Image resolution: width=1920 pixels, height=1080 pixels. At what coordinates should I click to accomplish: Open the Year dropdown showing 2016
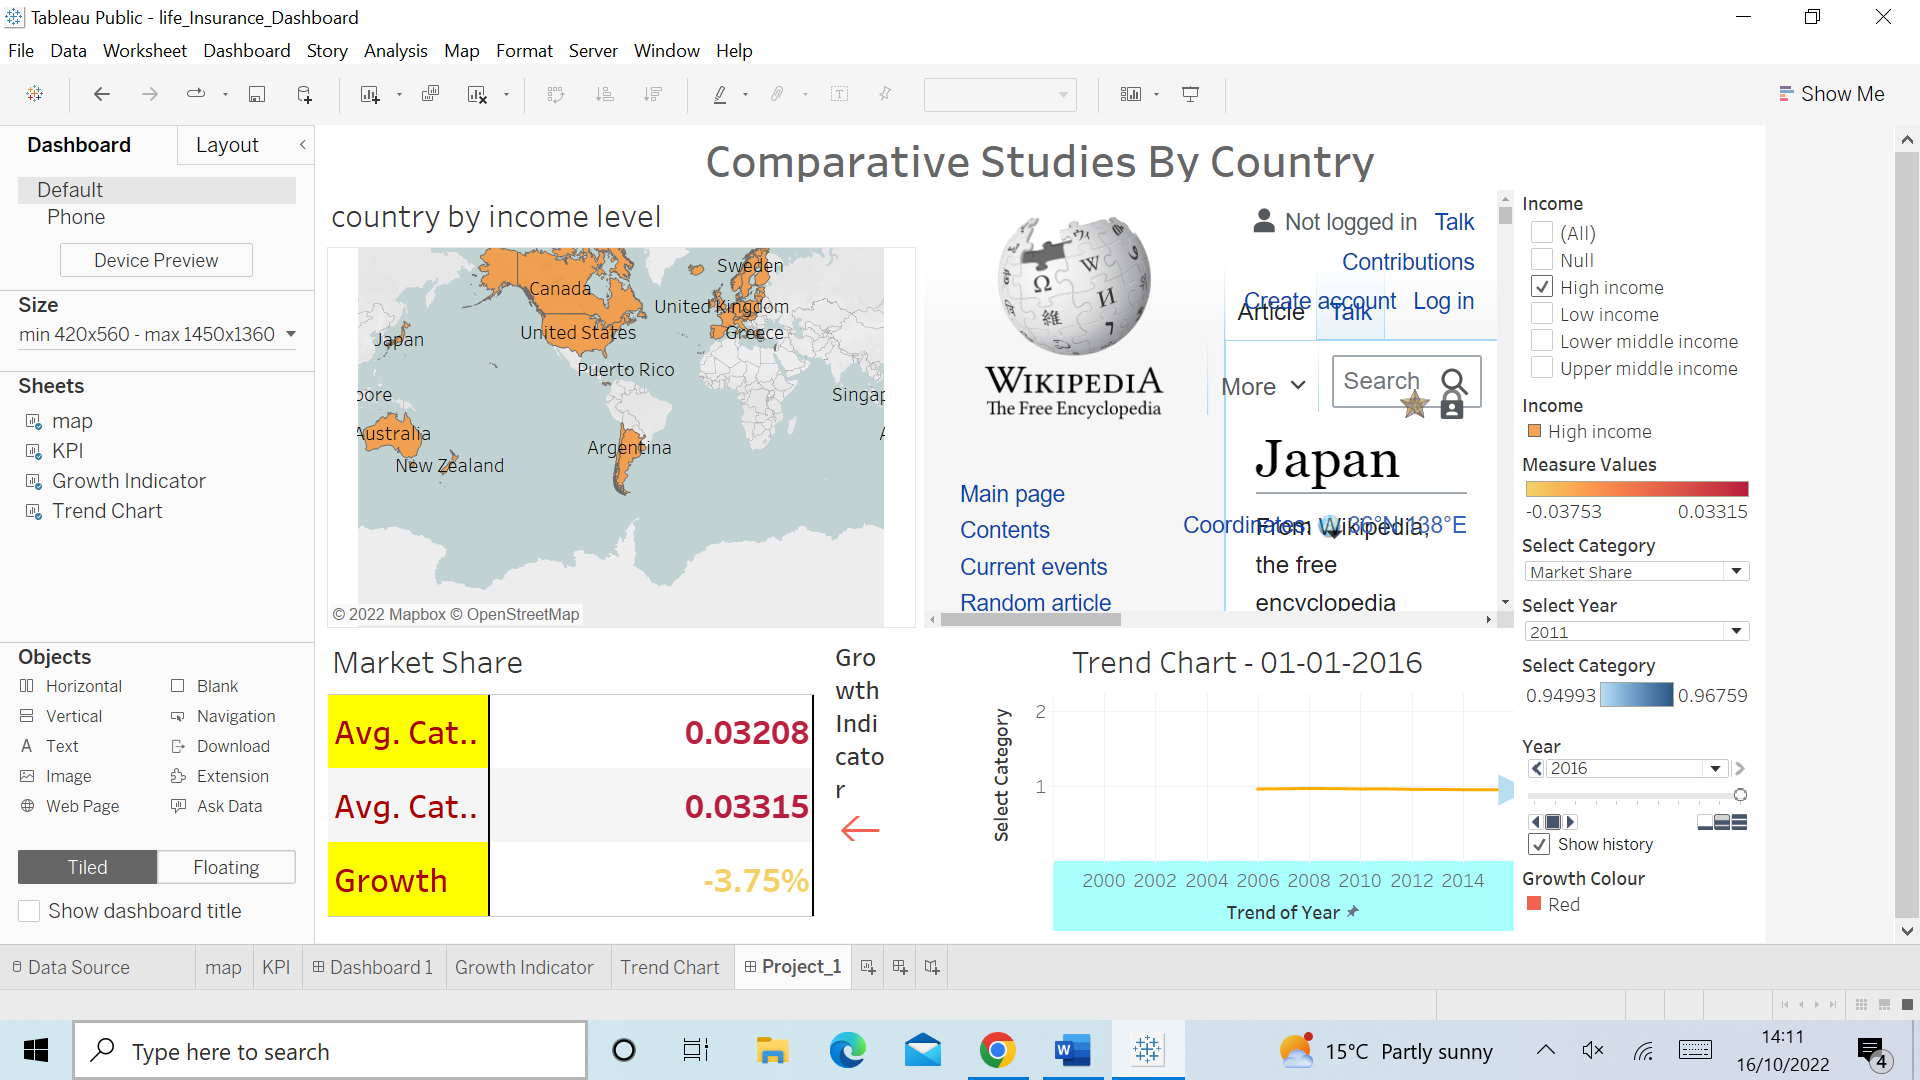(x=1717, y=768)
